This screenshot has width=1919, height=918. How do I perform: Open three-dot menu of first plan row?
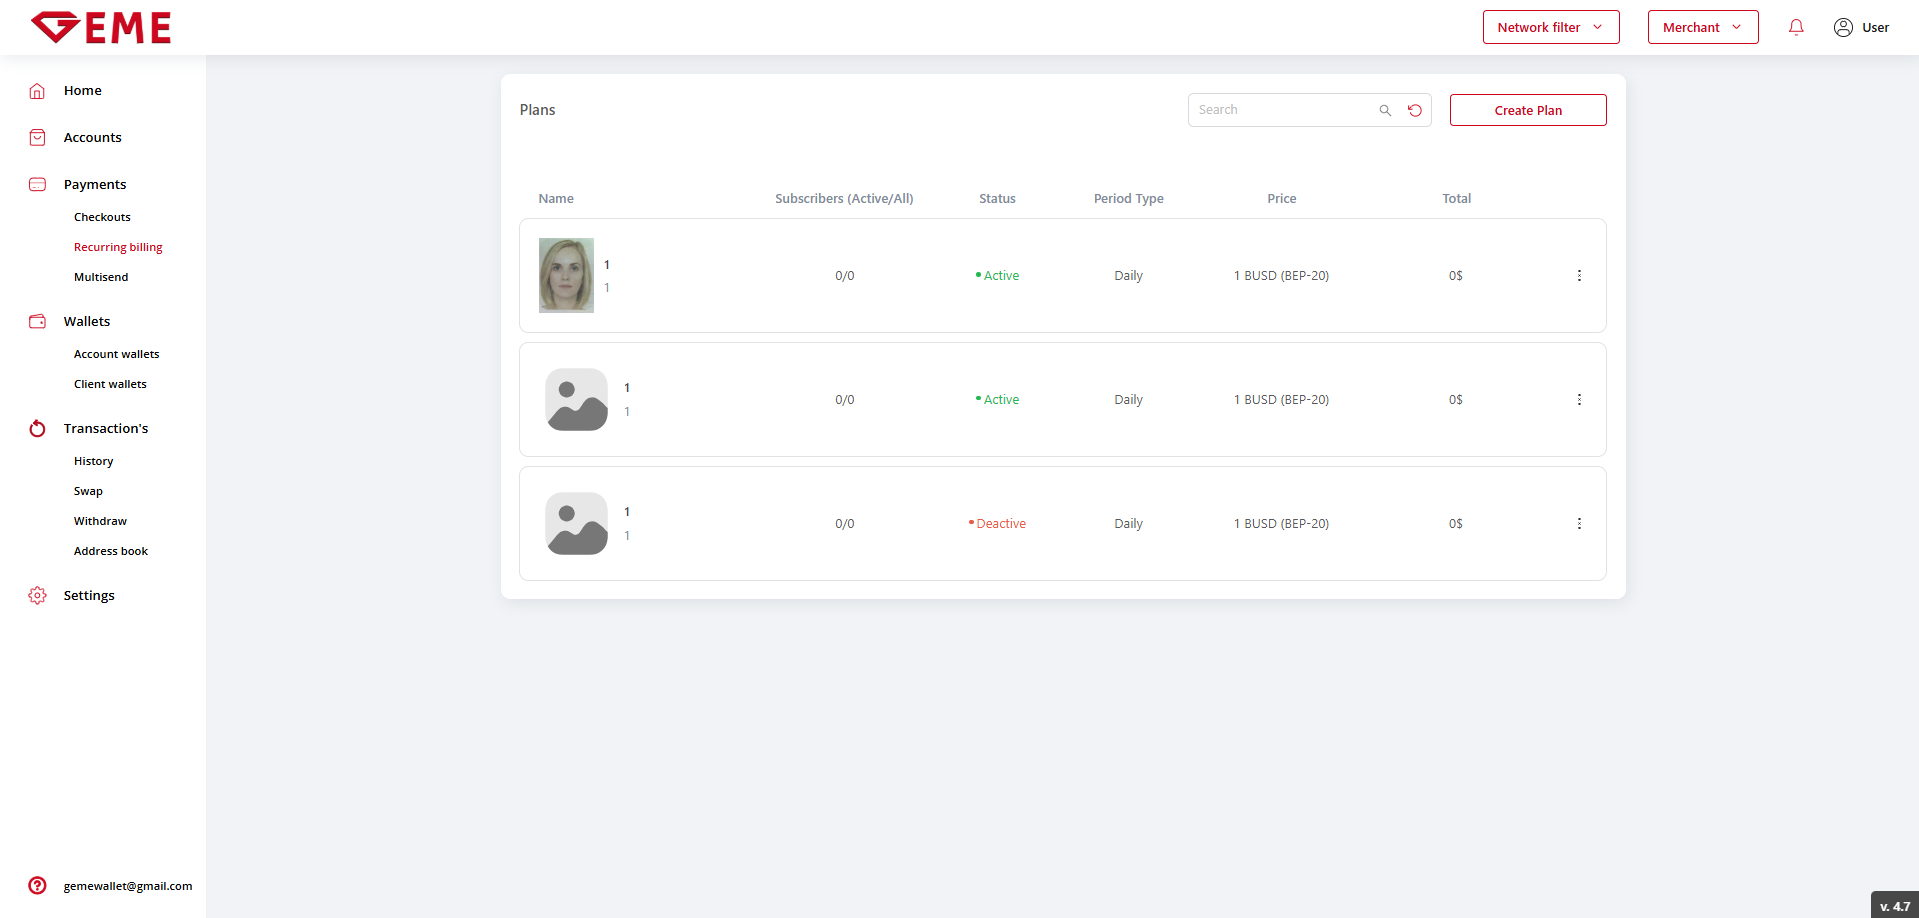pos(1579,276)
